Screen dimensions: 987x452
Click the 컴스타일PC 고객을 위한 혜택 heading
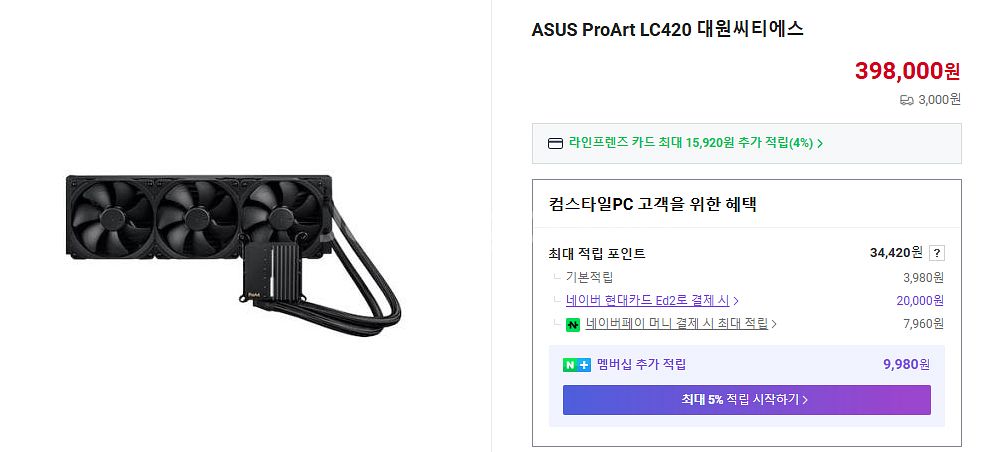[653, 205]
